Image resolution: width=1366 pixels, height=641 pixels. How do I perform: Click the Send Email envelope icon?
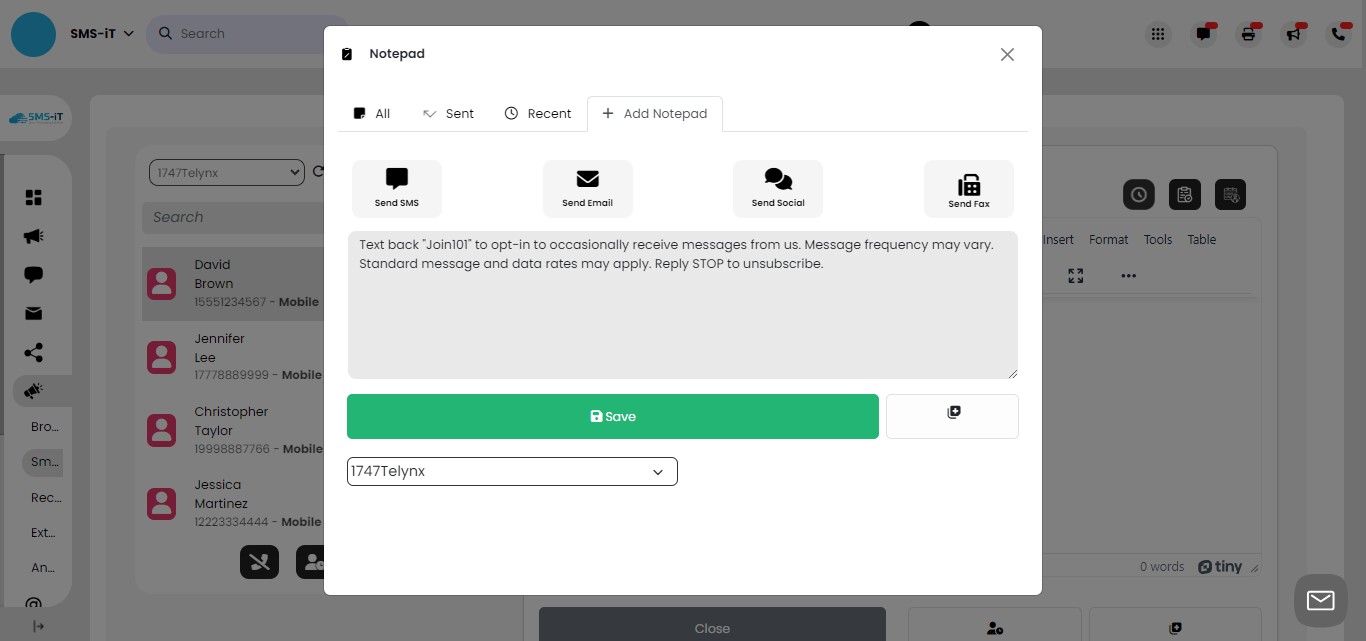pyautogui.click(x=587, y=188)
